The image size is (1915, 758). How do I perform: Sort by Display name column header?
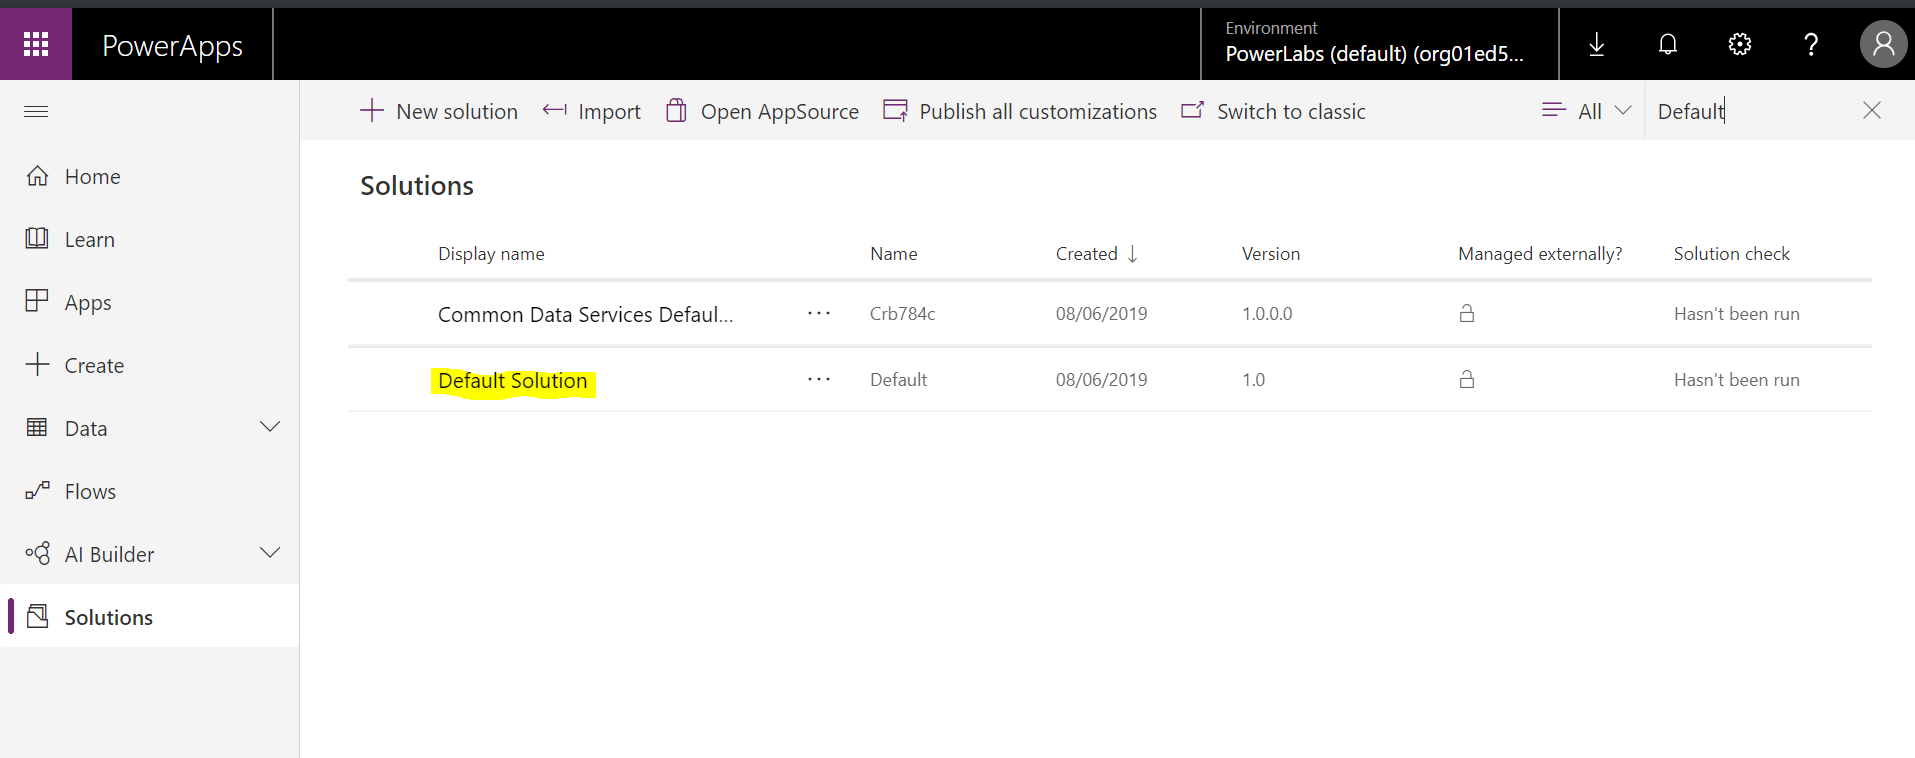(491, 254)
